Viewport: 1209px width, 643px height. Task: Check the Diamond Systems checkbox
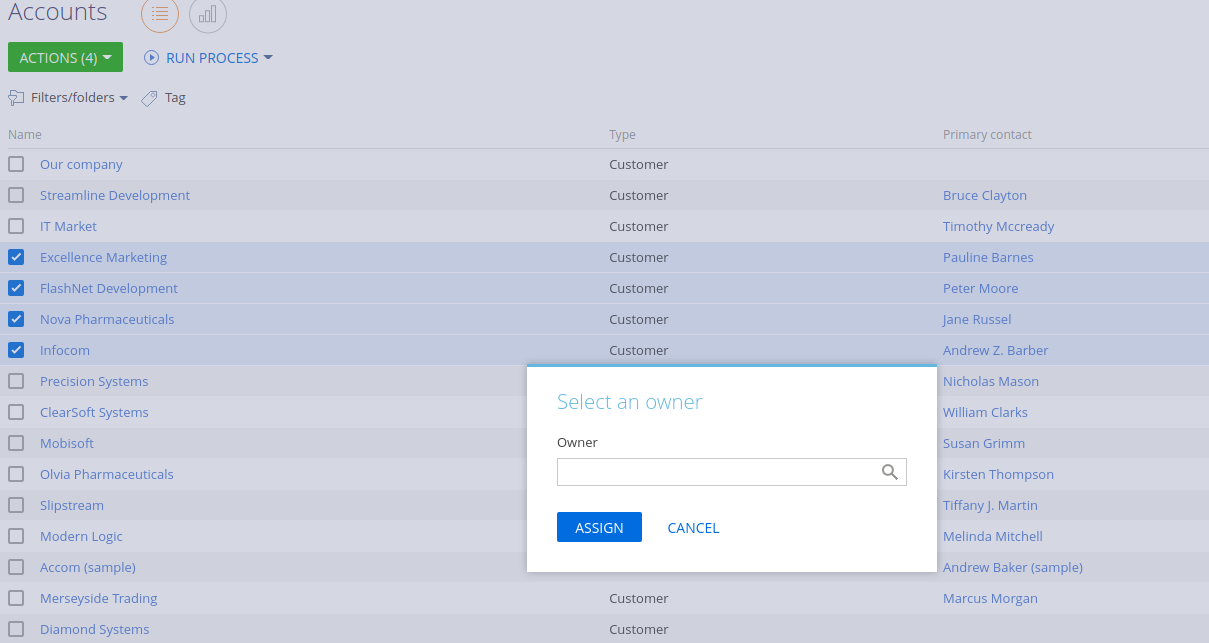pos(16,629)
